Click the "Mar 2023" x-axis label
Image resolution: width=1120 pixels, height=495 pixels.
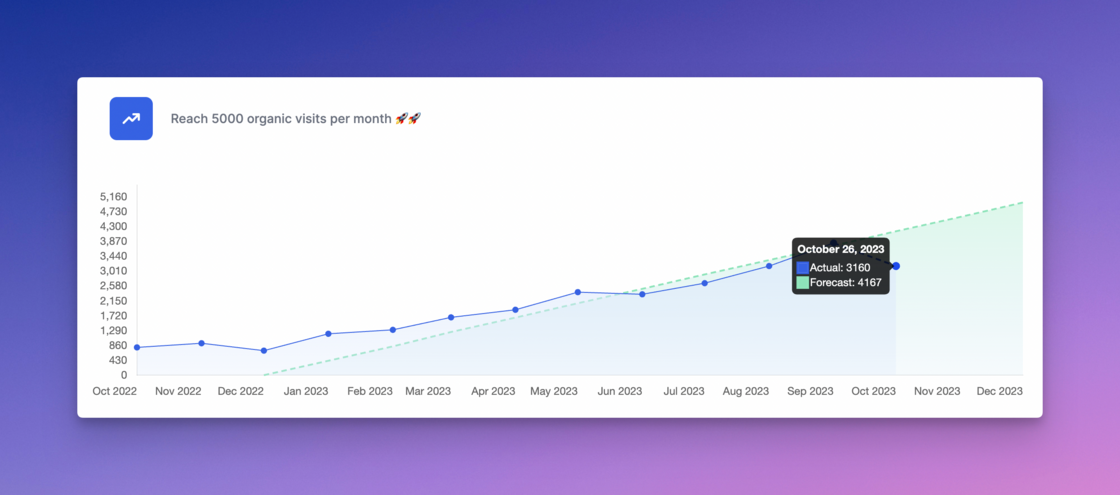(428, 391)
